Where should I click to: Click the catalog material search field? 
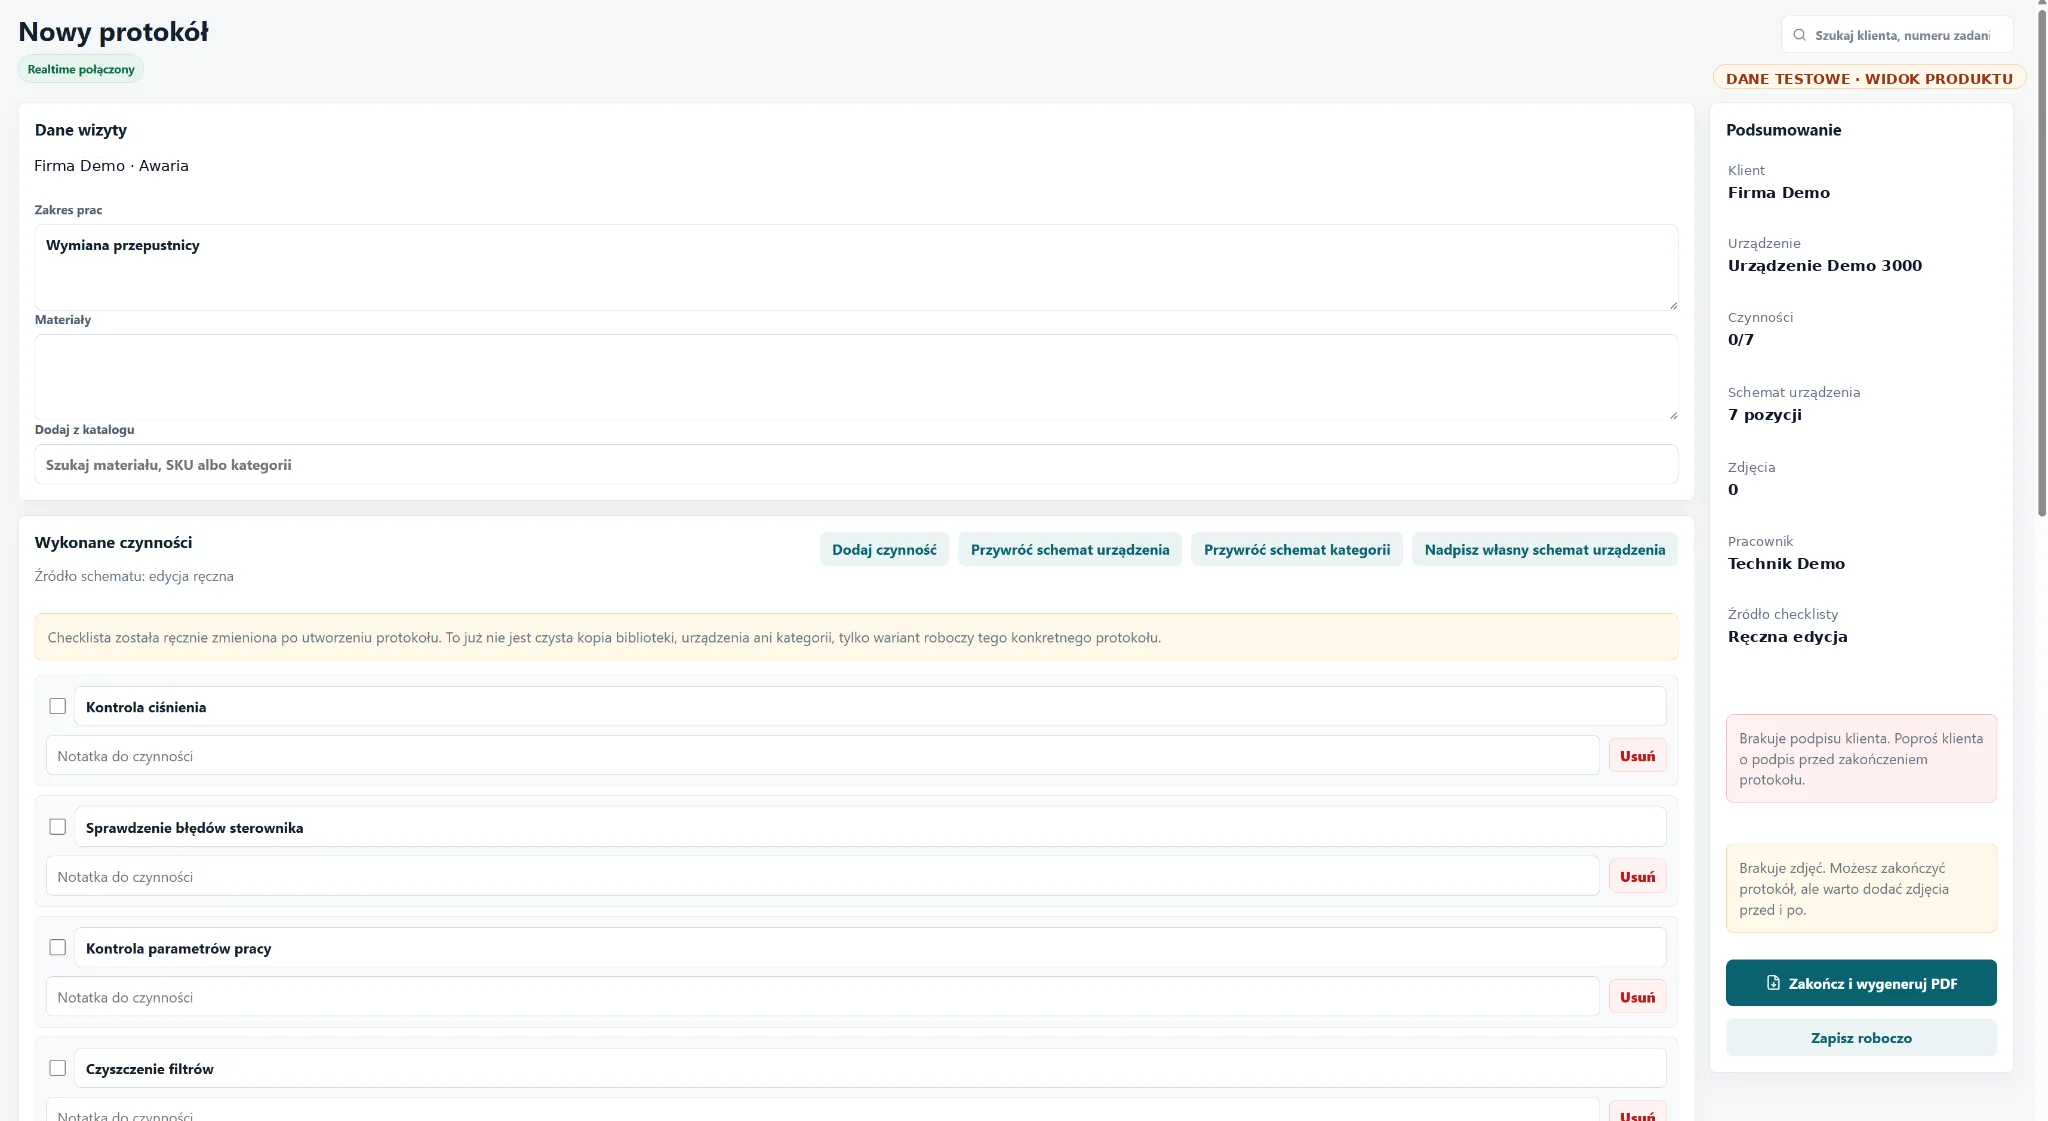click(x=856, y=465)
